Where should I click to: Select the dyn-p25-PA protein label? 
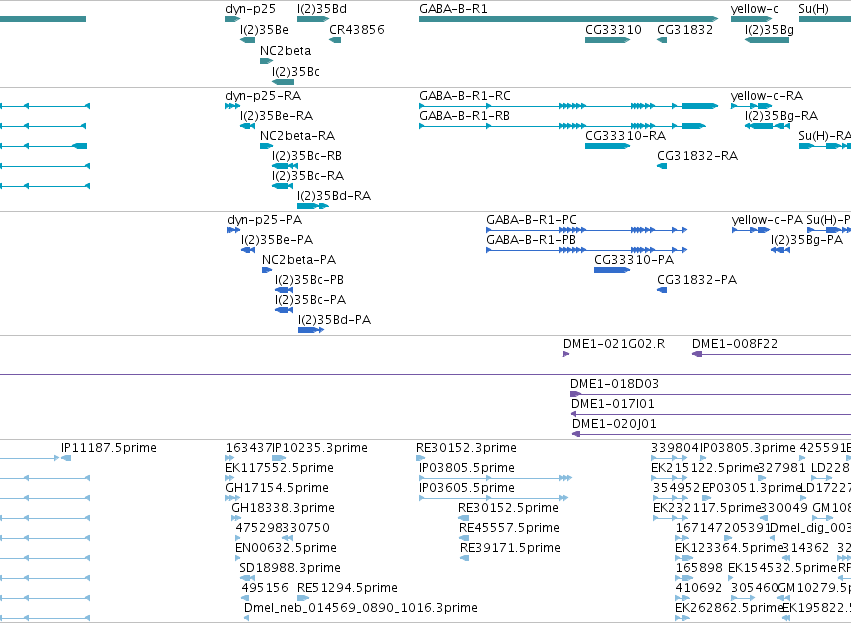(x=264, y=220)
